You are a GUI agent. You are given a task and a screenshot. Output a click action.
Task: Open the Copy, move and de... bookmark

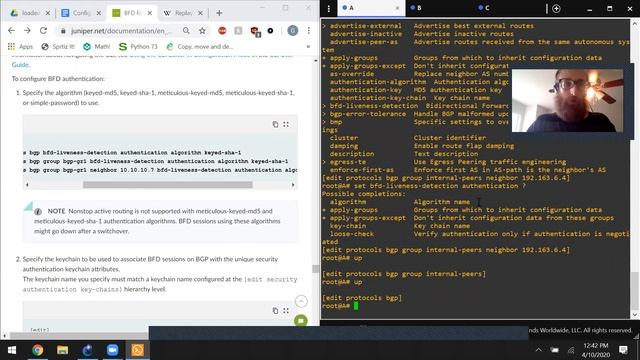coord(200,47)
